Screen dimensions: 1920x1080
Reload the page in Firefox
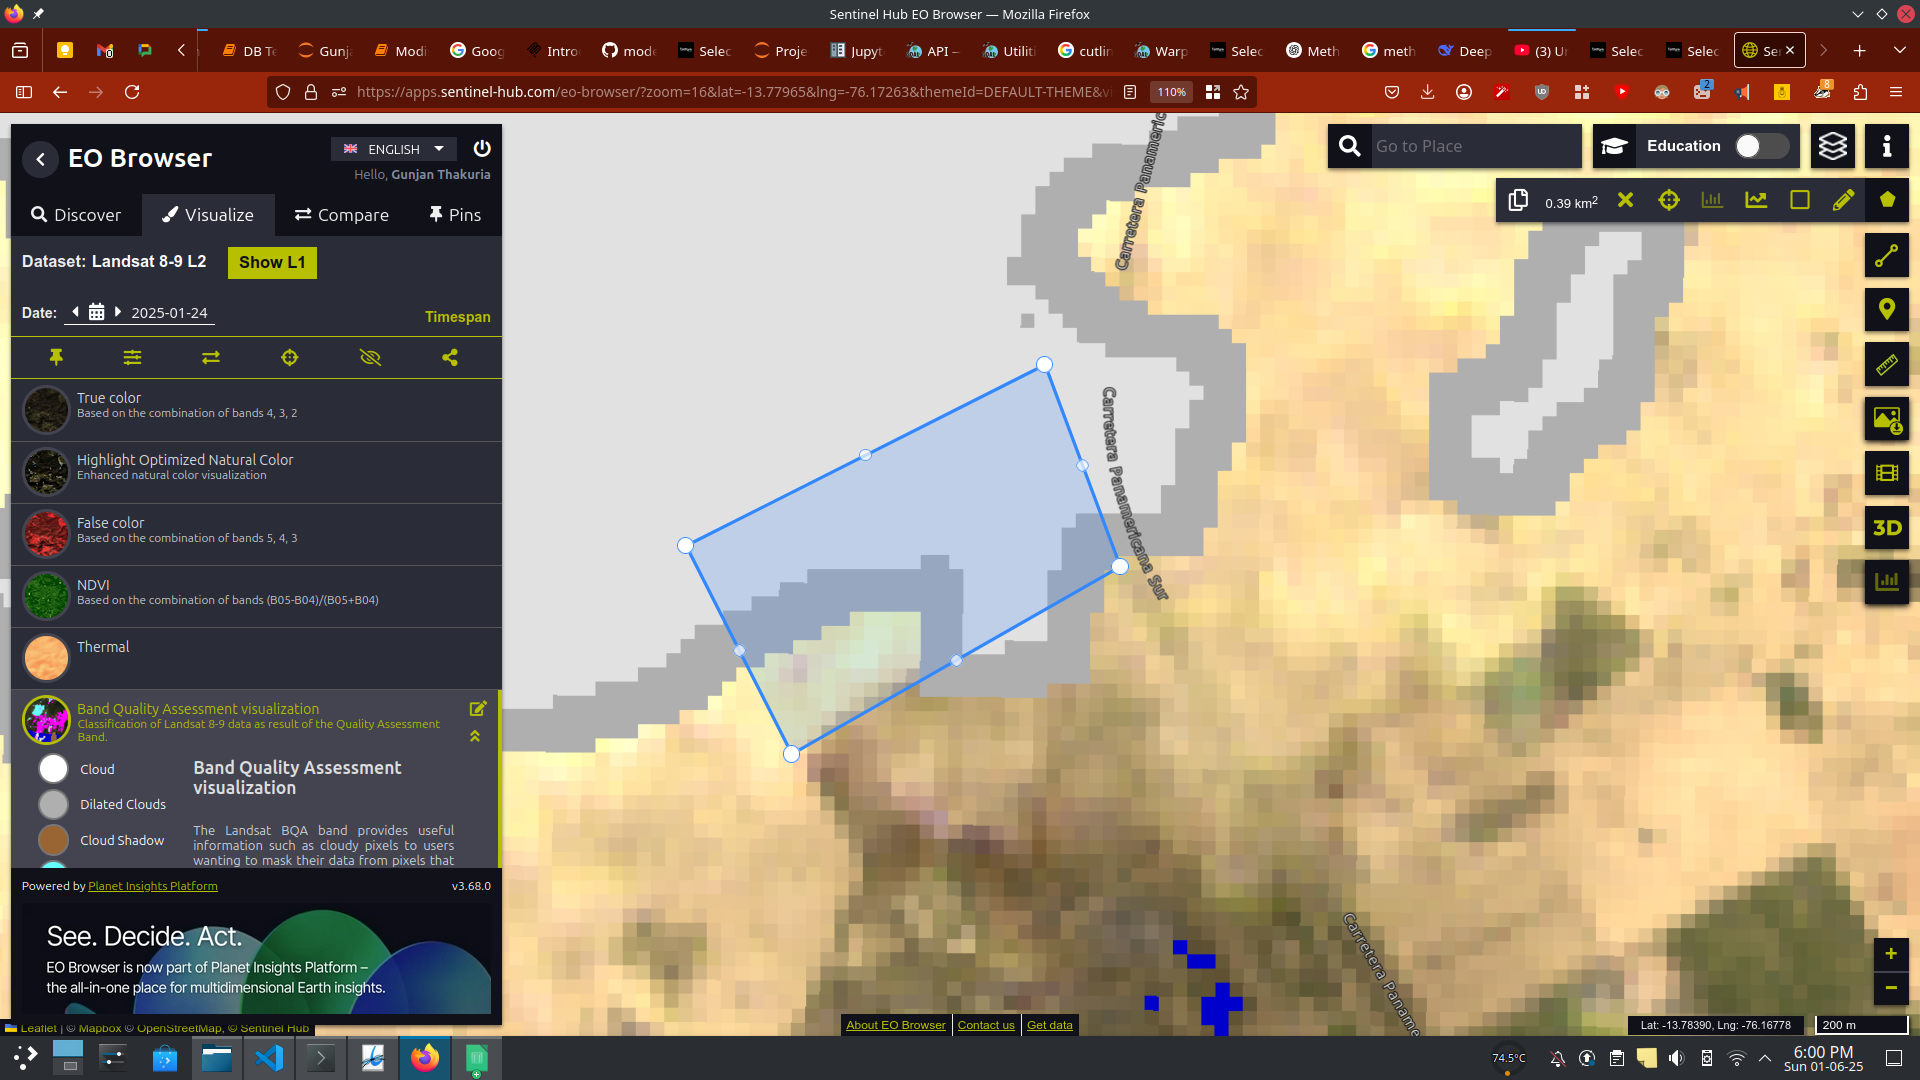coord(132,92)
